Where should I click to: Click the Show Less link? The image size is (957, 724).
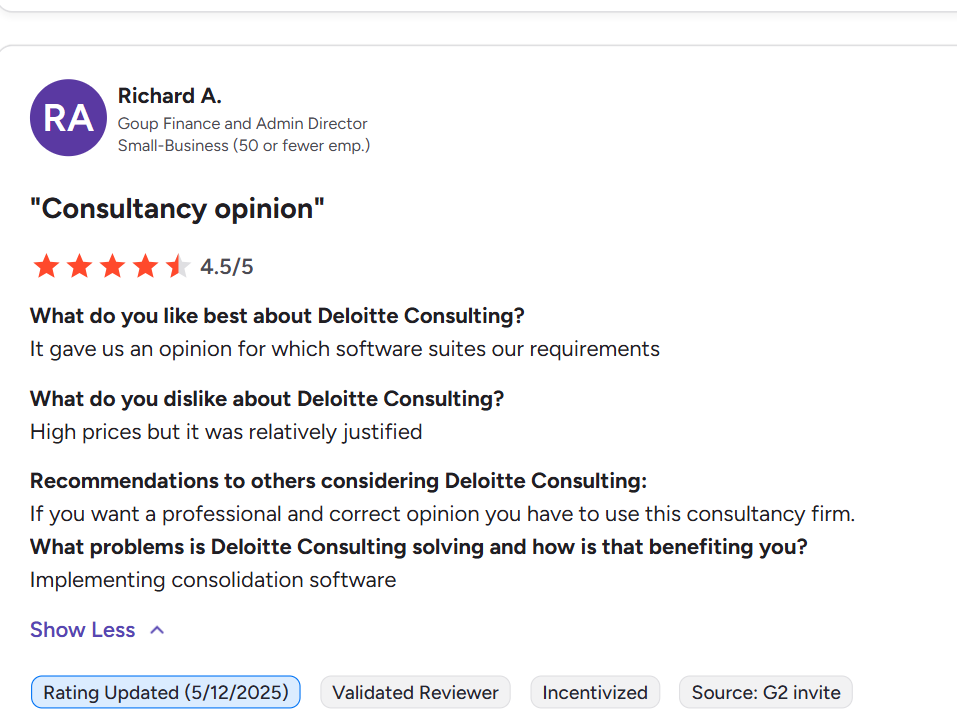[x=82, y=630]
